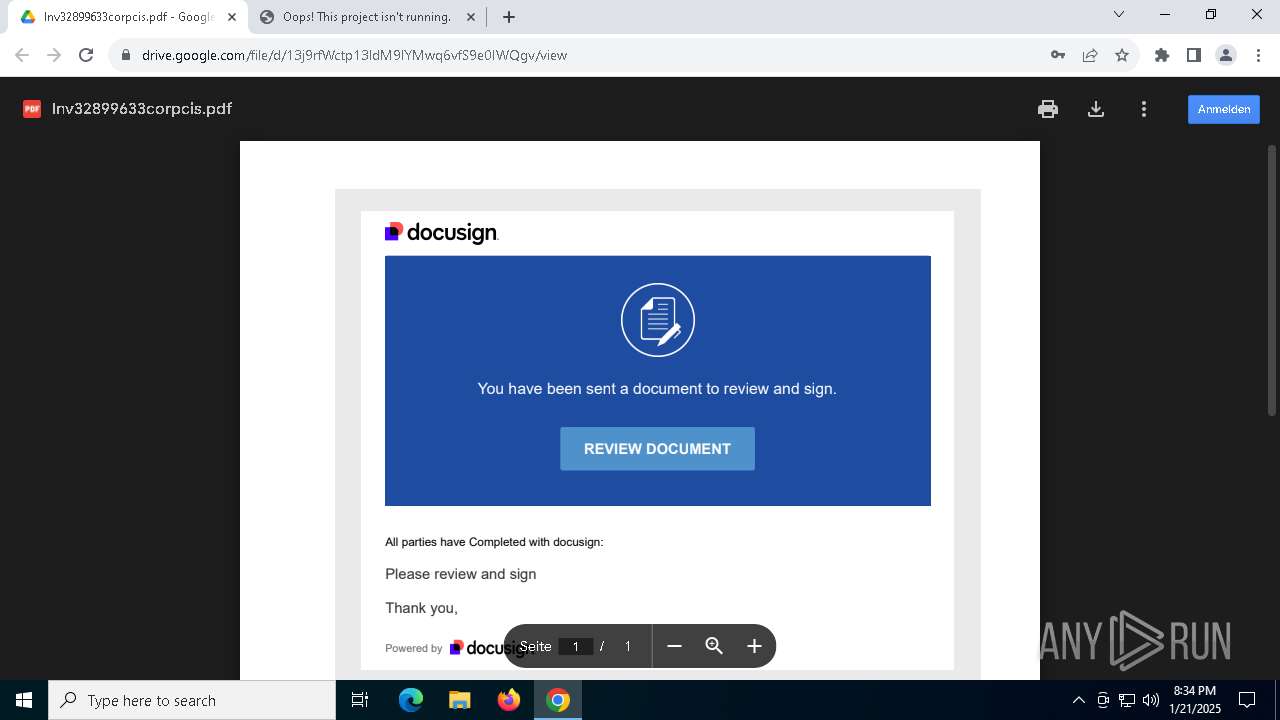The height and width of the screenshot is (720, 1280).
Task: Click the document-and-pen circle icon
Action: tap(657, 320)
